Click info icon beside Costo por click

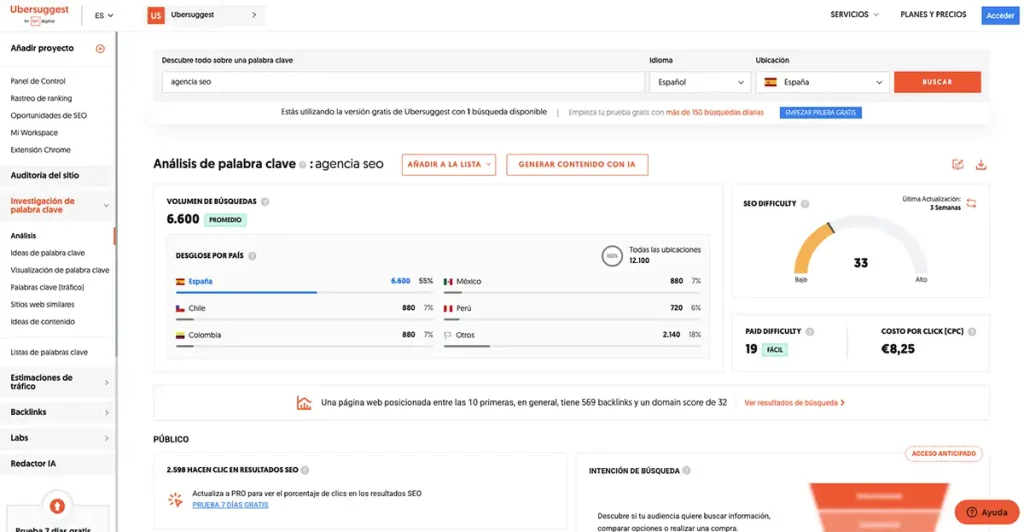click(x=972, y=332)
